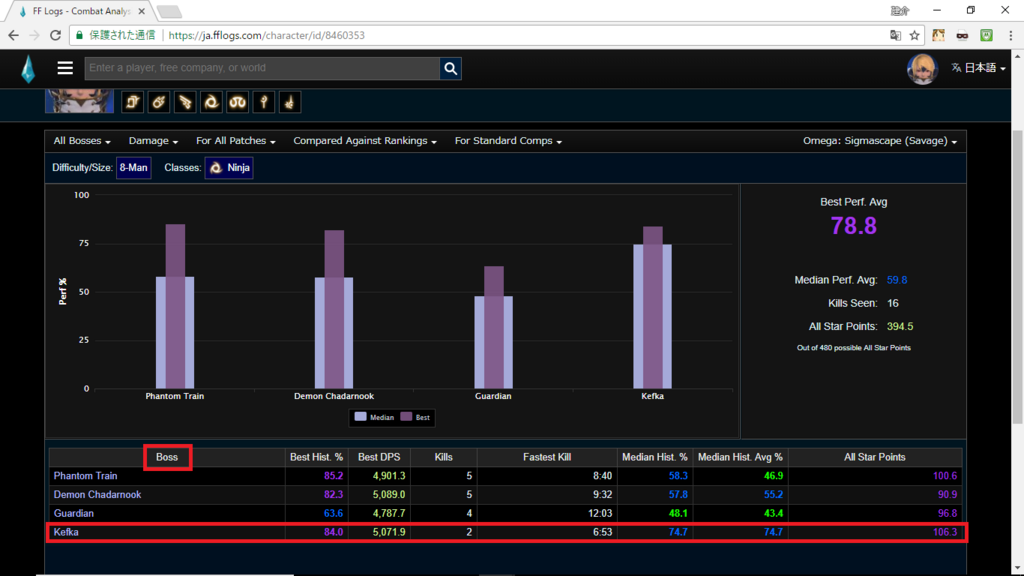Reload the page with refresh icon
The height and width of the screenshot is (576, 1024).
click(x=56, y=35)
